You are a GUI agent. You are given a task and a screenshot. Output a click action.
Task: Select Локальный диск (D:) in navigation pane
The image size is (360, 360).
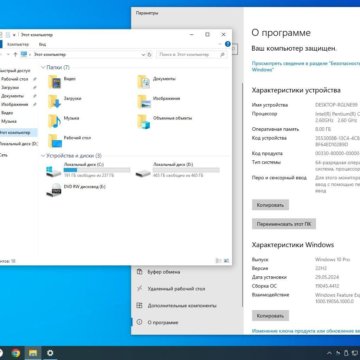(x=19, y=144)
